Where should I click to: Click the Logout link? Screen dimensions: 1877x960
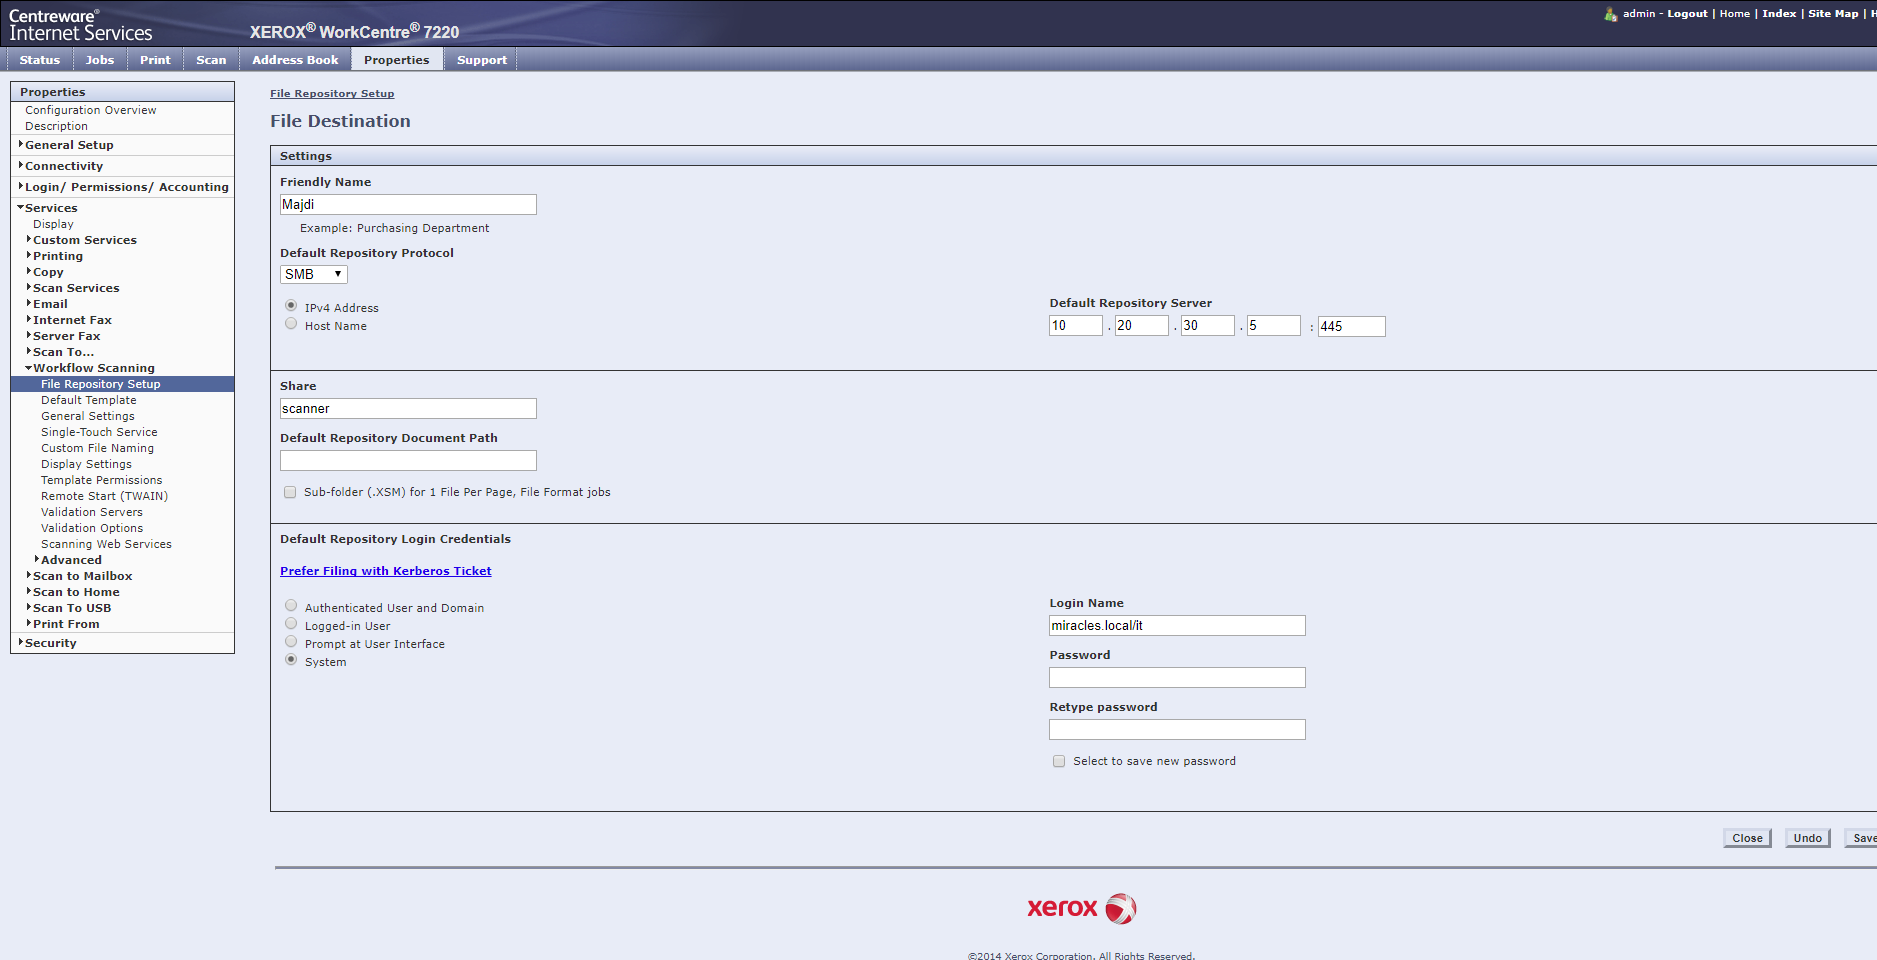(1687, 14)
